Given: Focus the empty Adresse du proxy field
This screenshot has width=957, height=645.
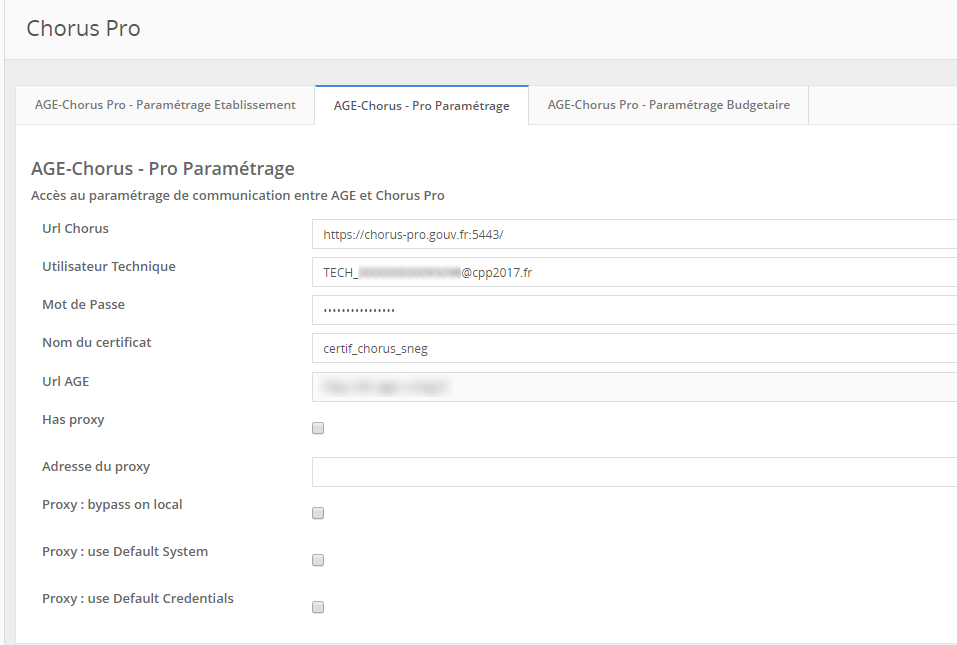Looking at the screenshot, I should 634,472.
